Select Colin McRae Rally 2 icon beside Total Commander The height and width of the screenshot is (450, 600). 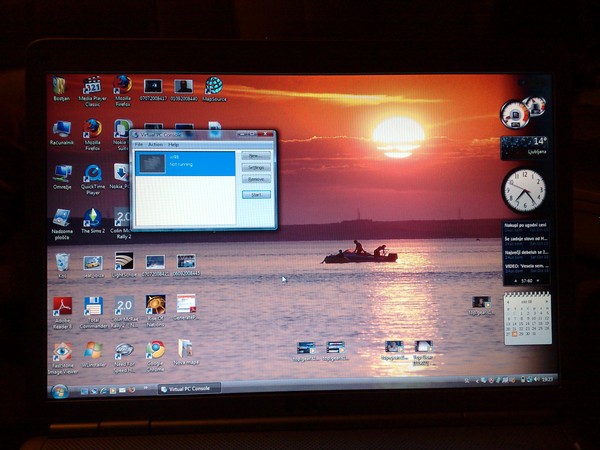pyautogui.click(x=124, y=312)
